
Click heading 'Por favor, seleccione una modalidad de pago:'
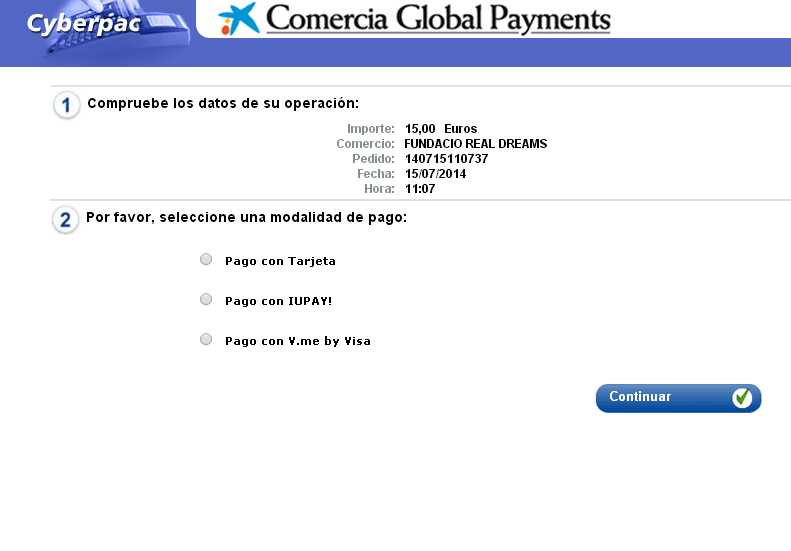coord(246,217)
